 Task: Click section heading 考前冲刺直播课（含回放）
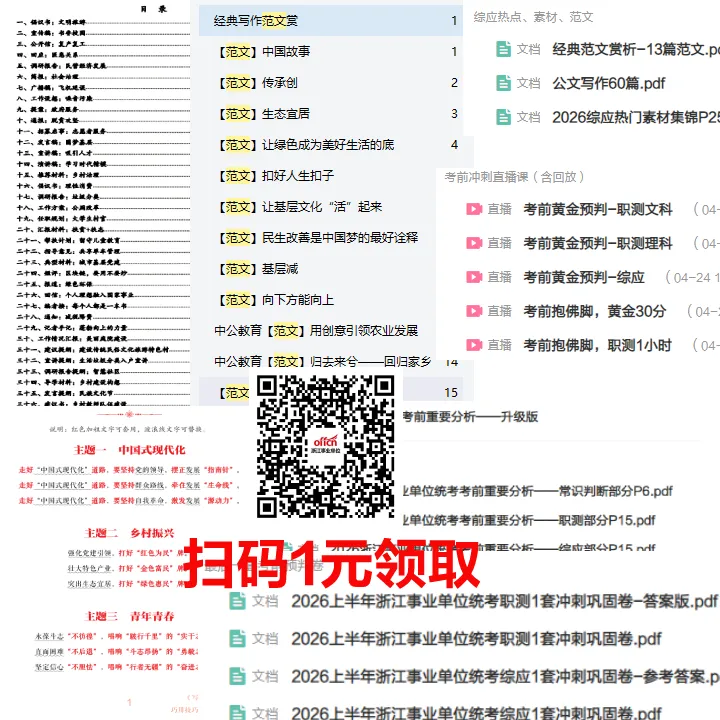514,177
